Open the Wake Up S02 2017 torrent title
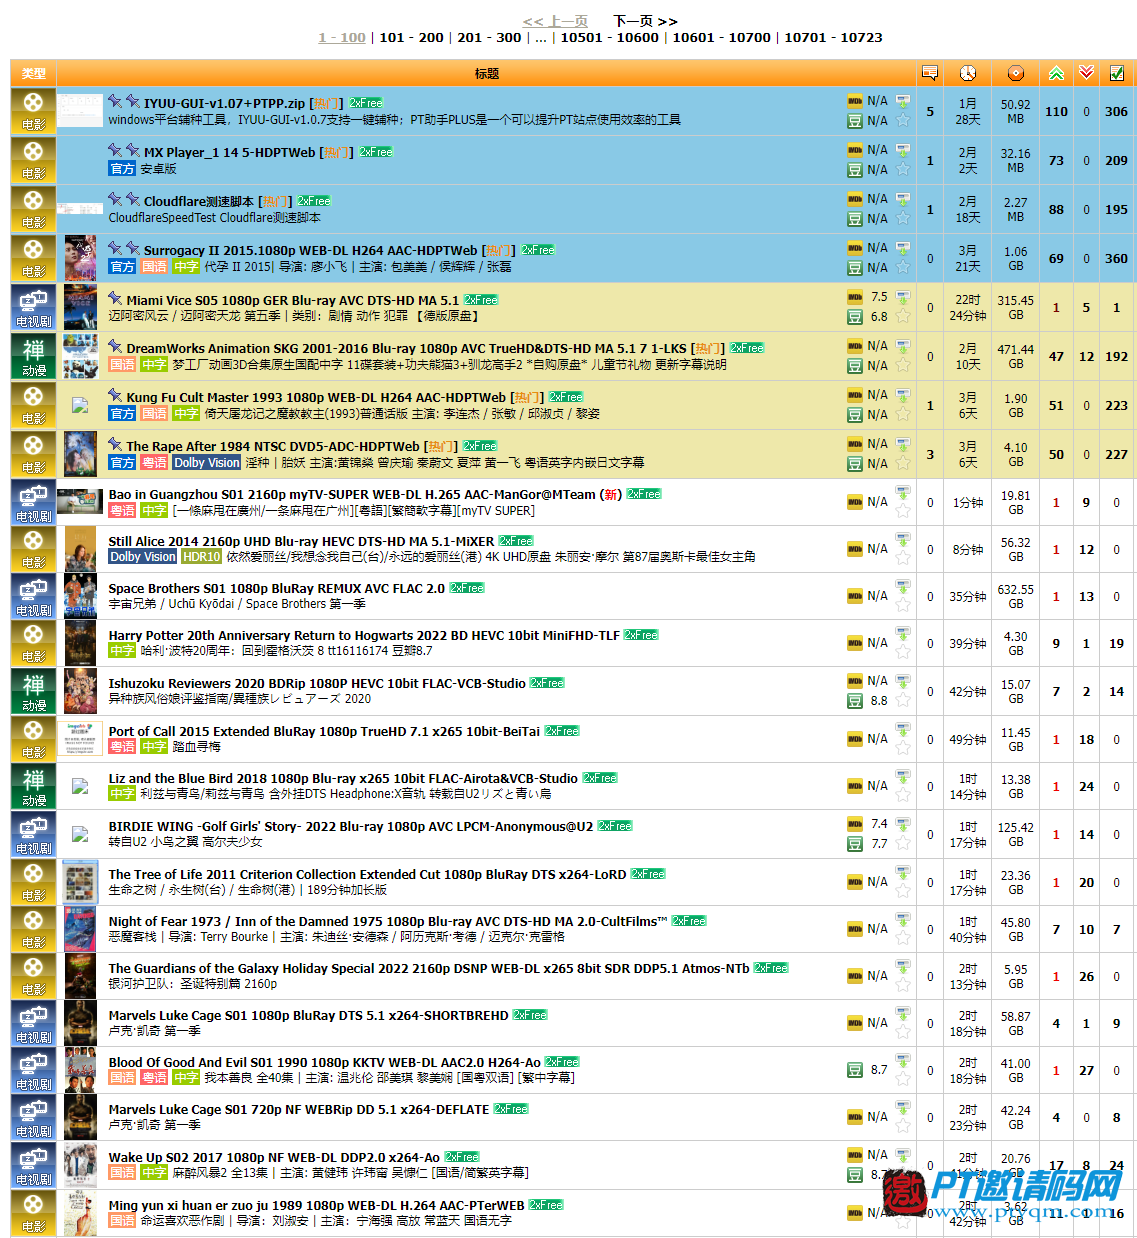Viewport: 1137px width, 1238px height. click(274, 1157)
